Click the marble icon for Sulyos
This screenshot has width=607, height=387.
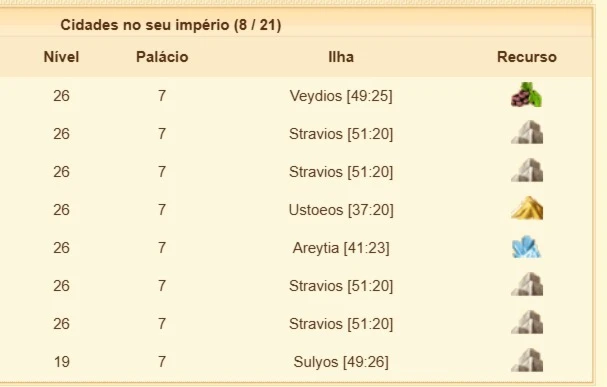(527, 360)
